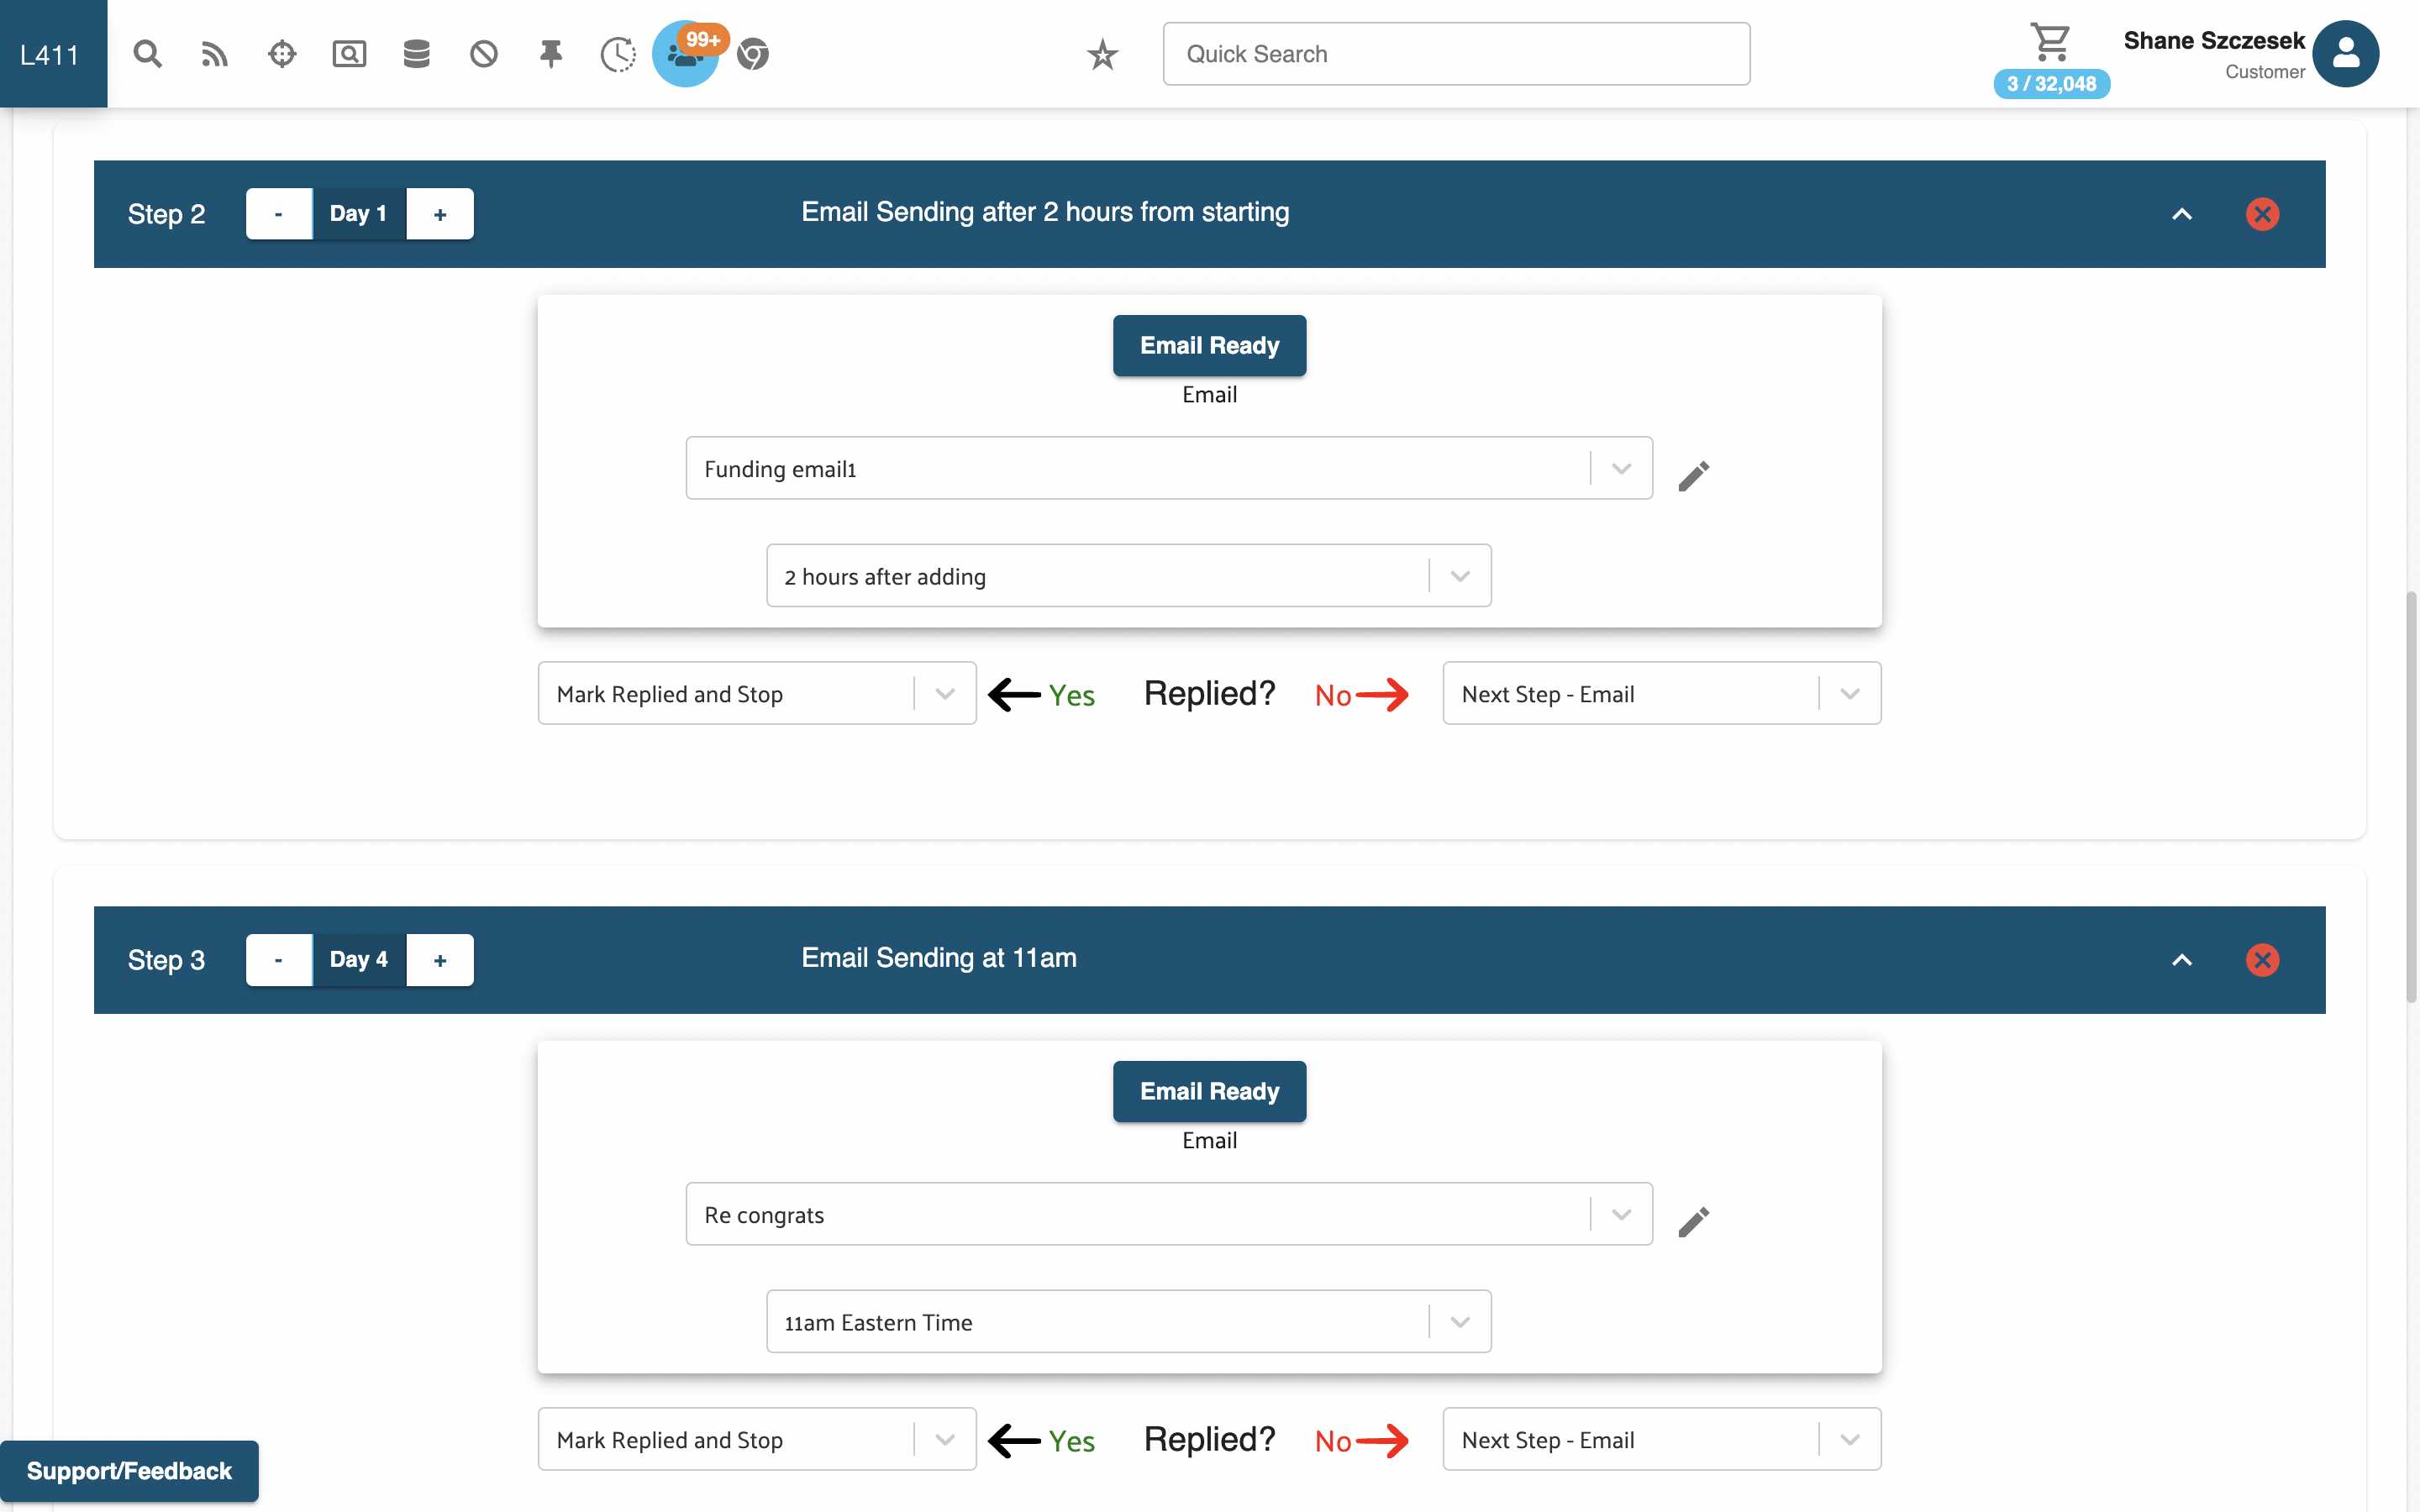Click Email Ready button in Step 3
This screenshot has width=2420, height=1512.
[x=1209, y=1090]
